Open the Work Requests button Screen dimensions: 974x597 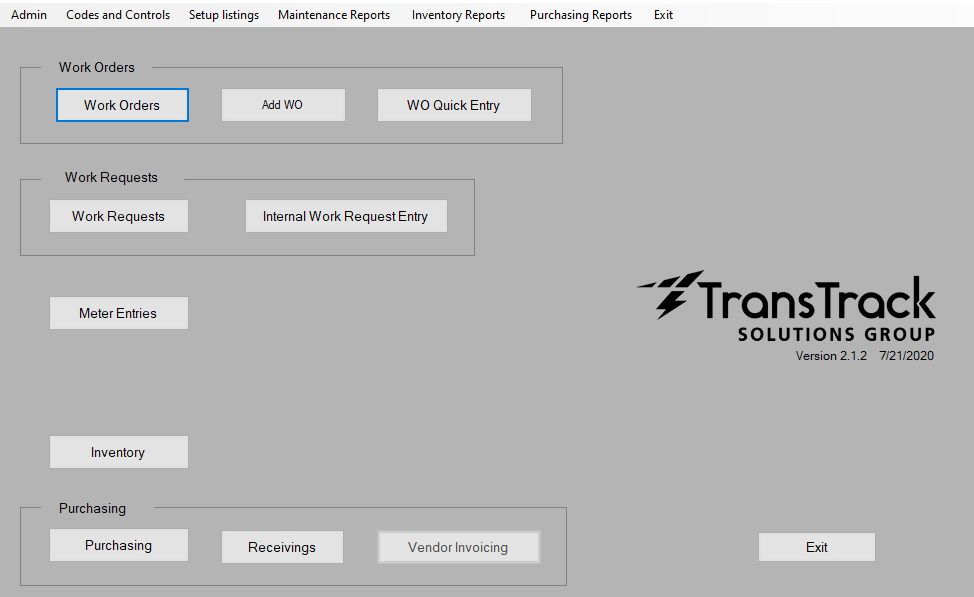119,216
